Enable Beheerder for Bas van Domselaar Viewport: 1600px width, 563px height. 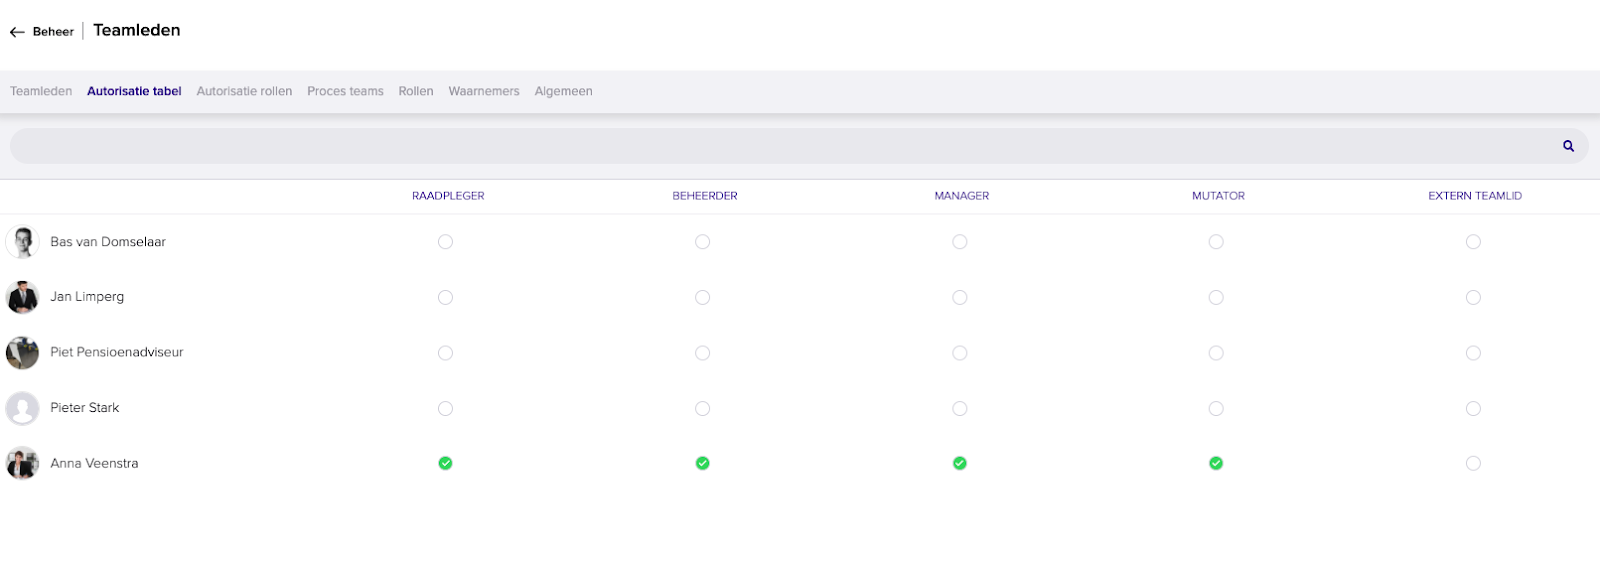pyautogui.click(x=702, y=242)
